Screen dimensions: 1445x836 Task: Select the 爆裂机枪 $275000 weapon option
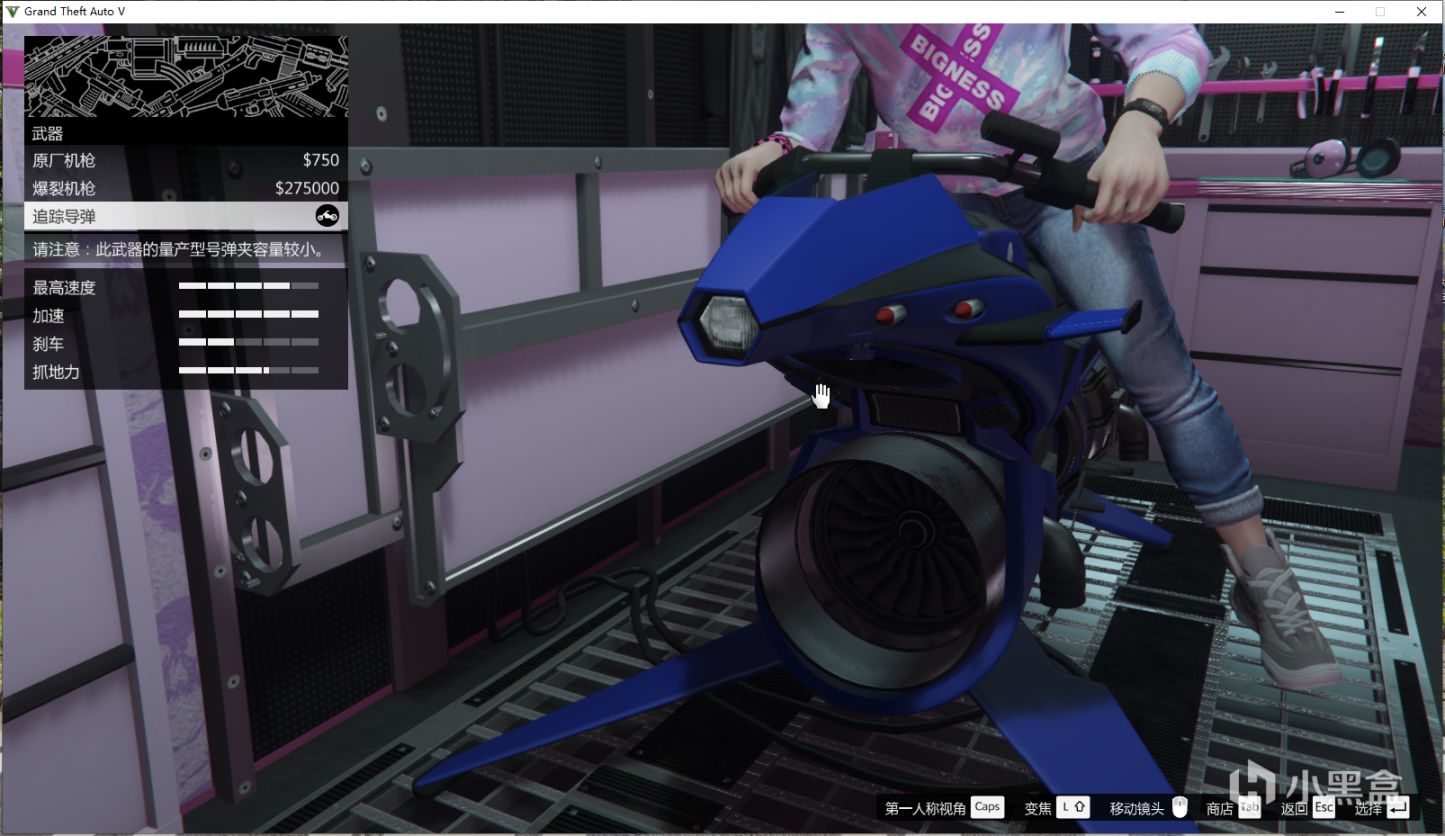coord(186,188)
